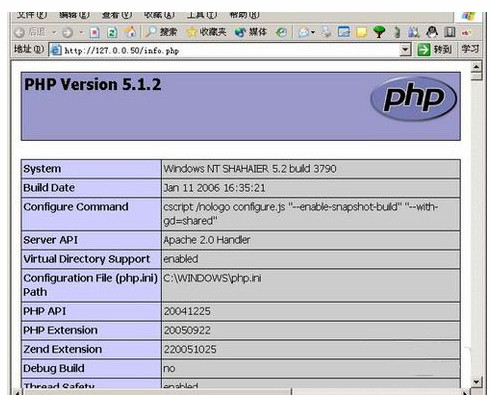Click "enabled" in Virtual Directory Support row
Image resolution: width=490 pixels, height=395 pixels.
coord(181,259)
